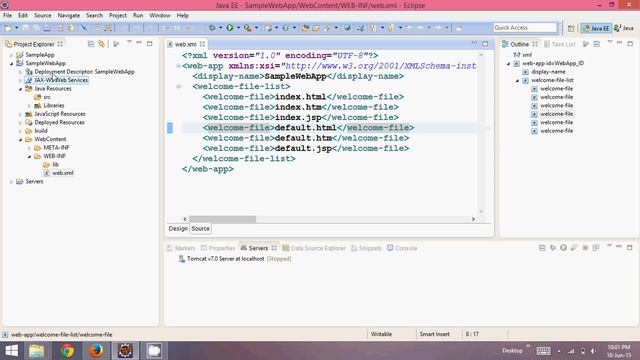The height and width of the screenshot is (360, 640).
Task: Open Google Chrome from taskbar
Action: click(x=67, y=351)
